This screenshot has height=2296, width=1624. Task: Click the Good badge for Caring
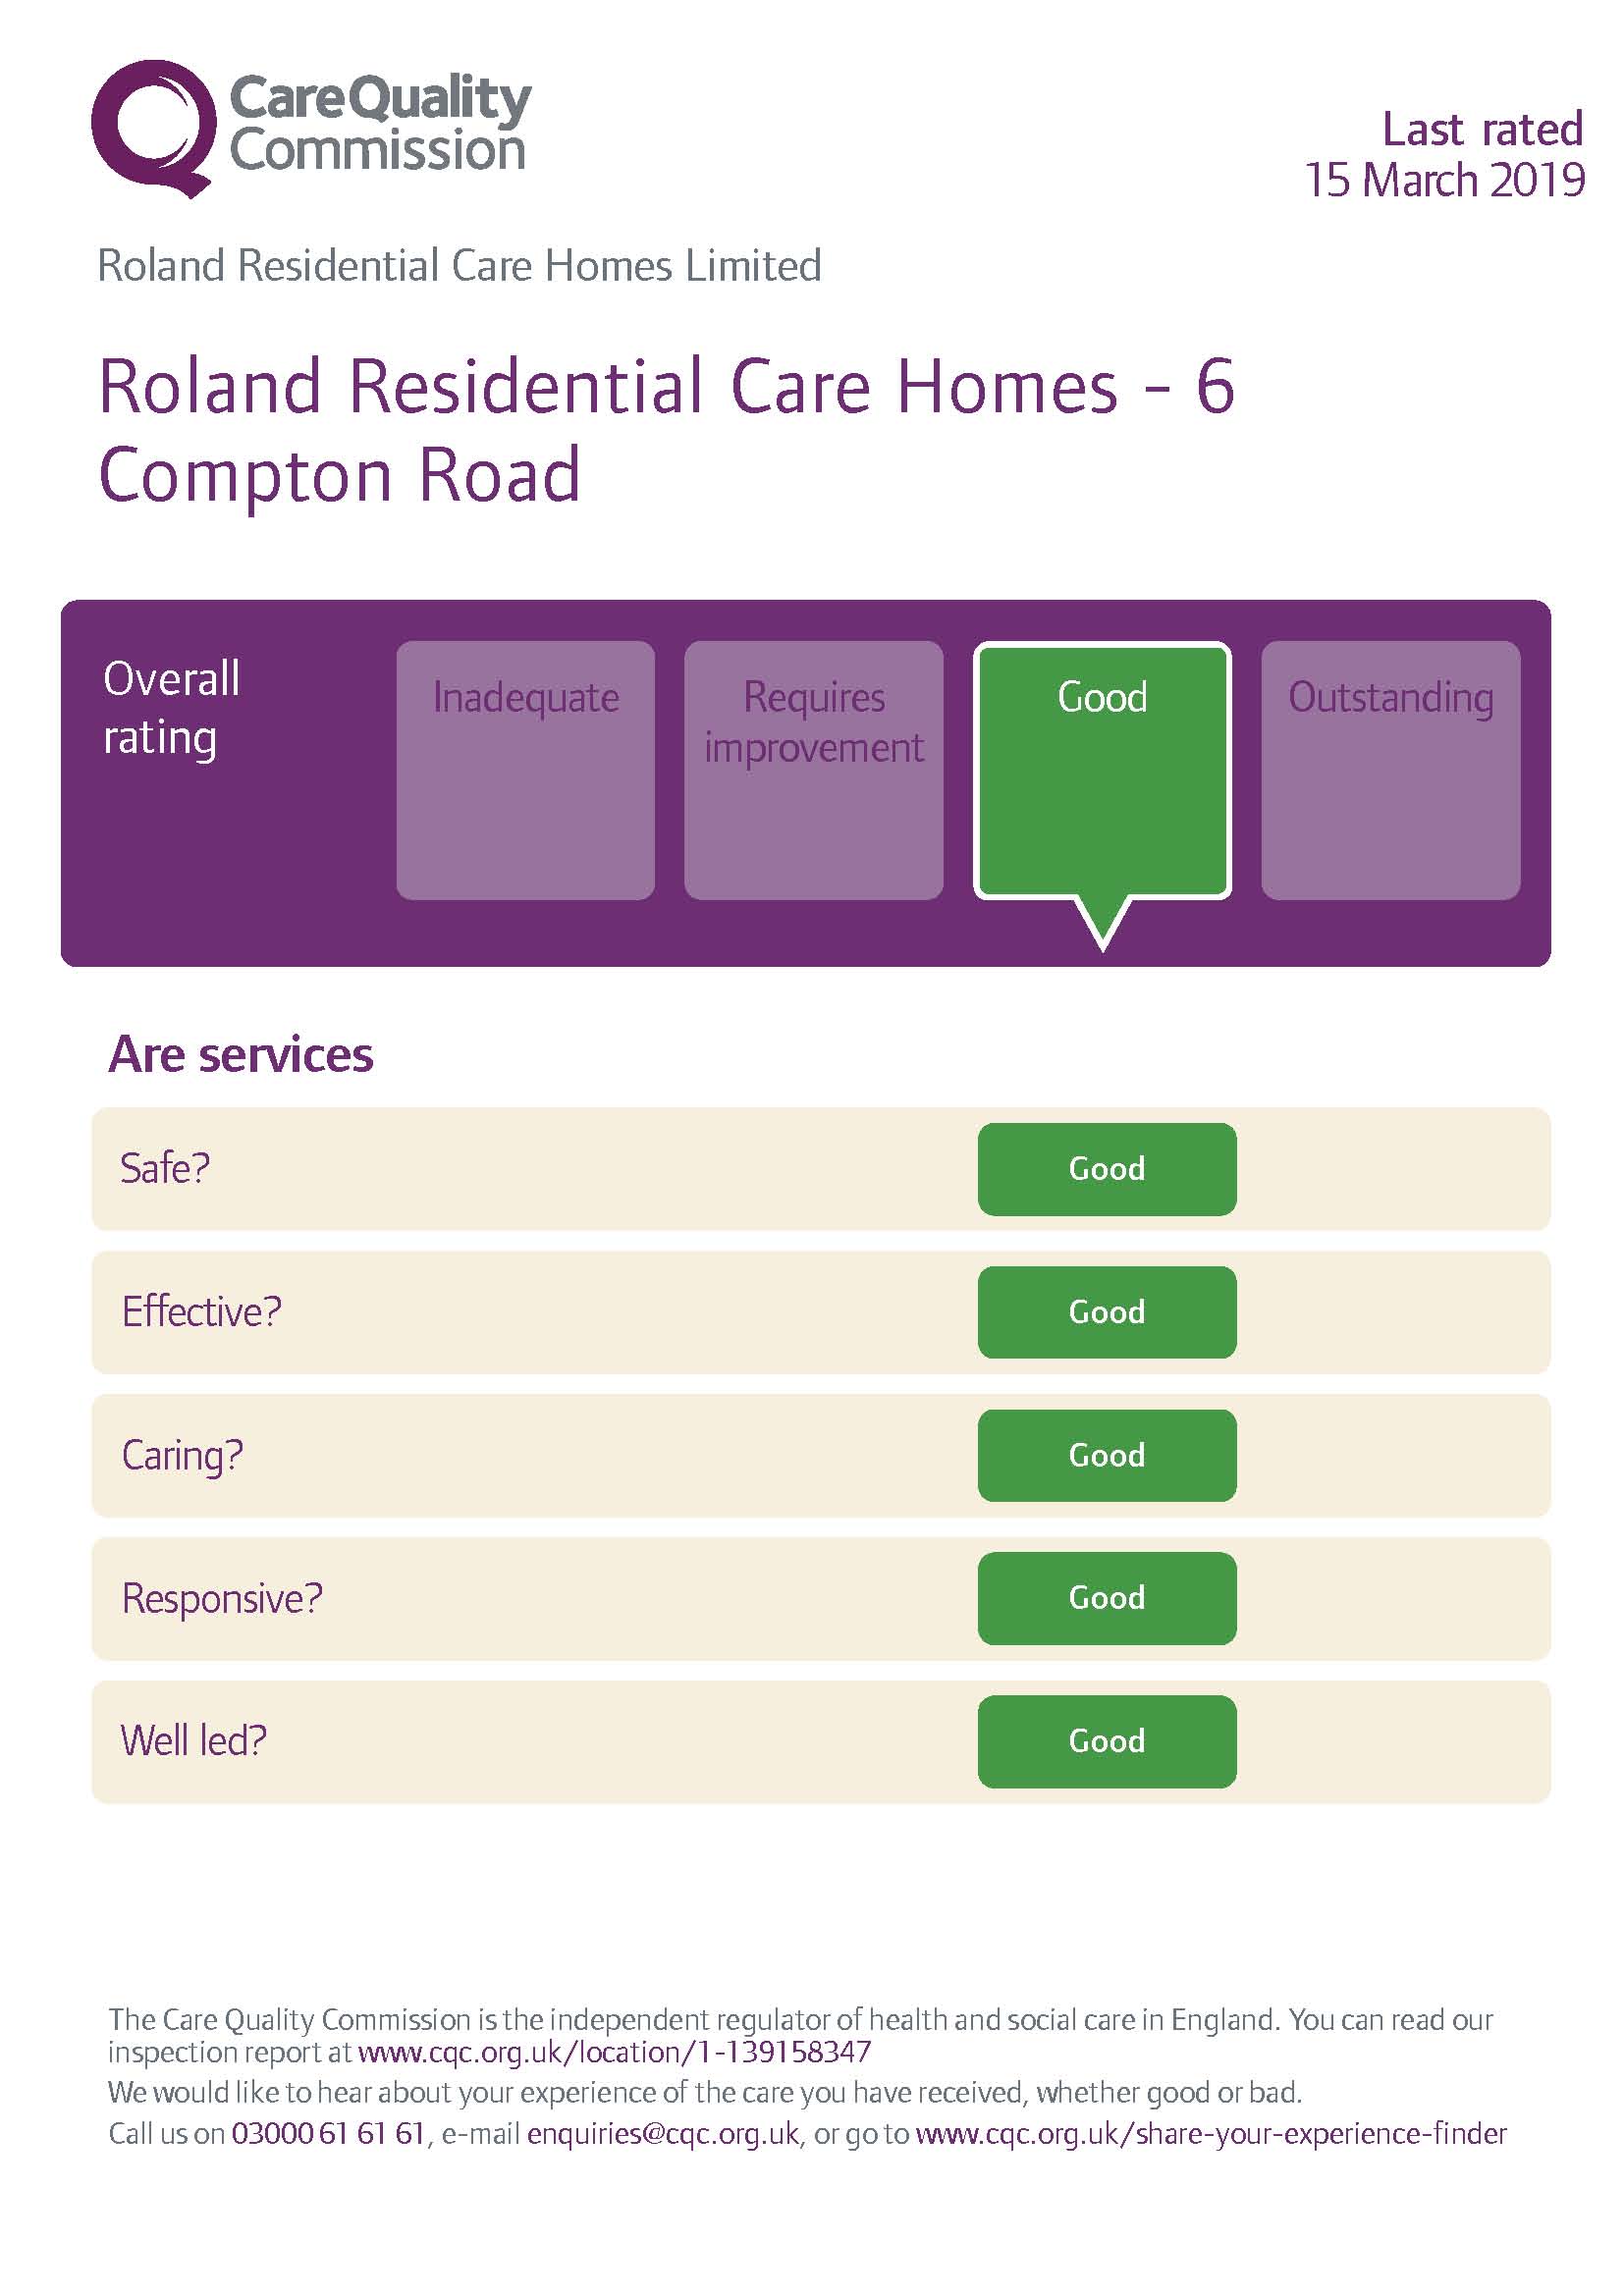coord(1106,1454)
